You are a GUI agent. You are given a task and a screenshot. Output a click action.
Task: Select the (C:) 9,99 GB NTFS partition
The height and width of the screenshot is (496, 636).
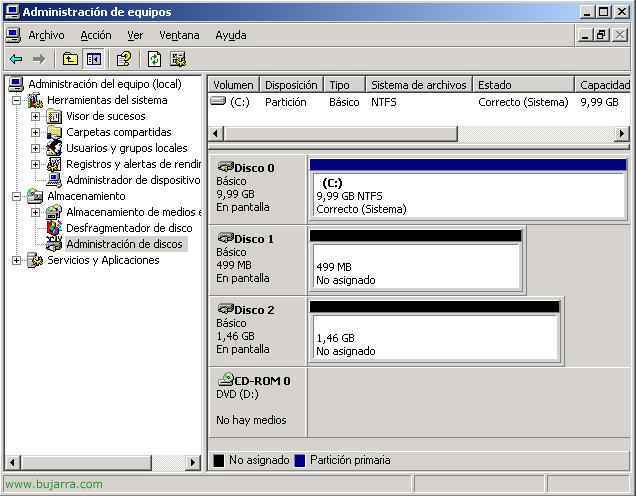(x=468, y=190)
